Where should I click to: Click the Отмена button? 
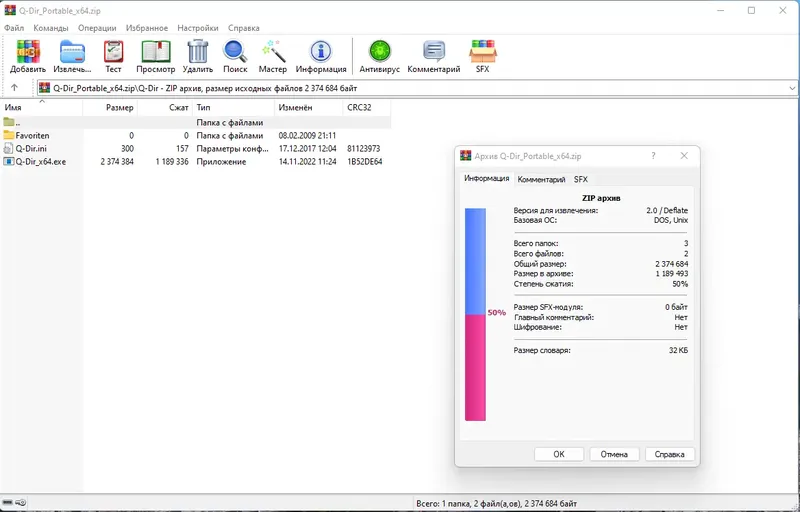[614, 454]
